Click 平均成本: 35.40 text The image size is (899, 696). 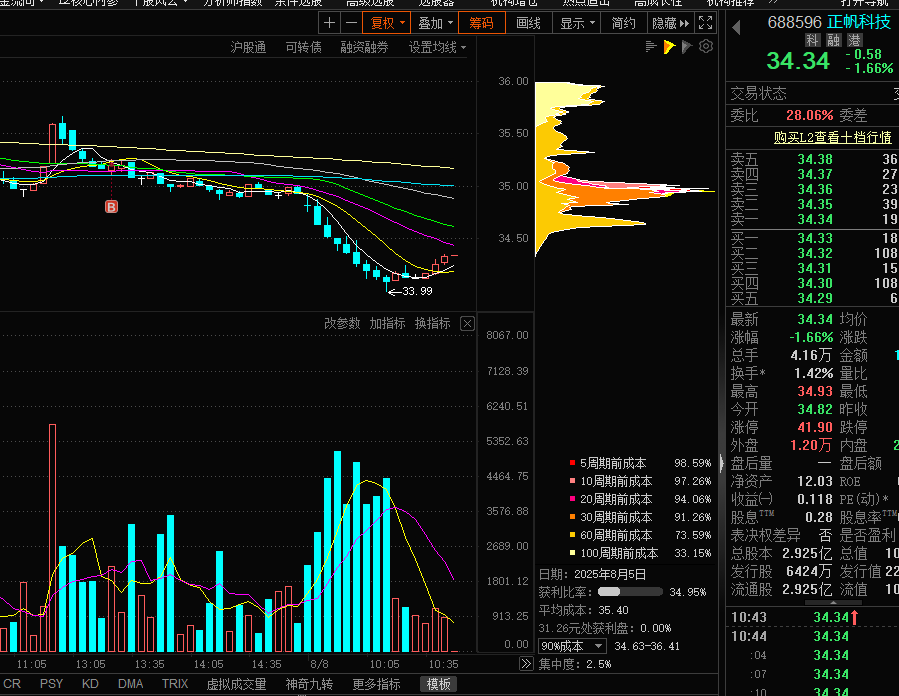(x=584, y=610)
